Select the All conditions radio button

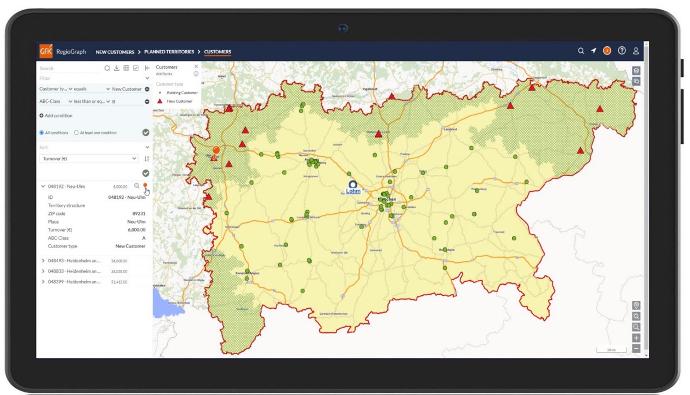tap(42, 132)
